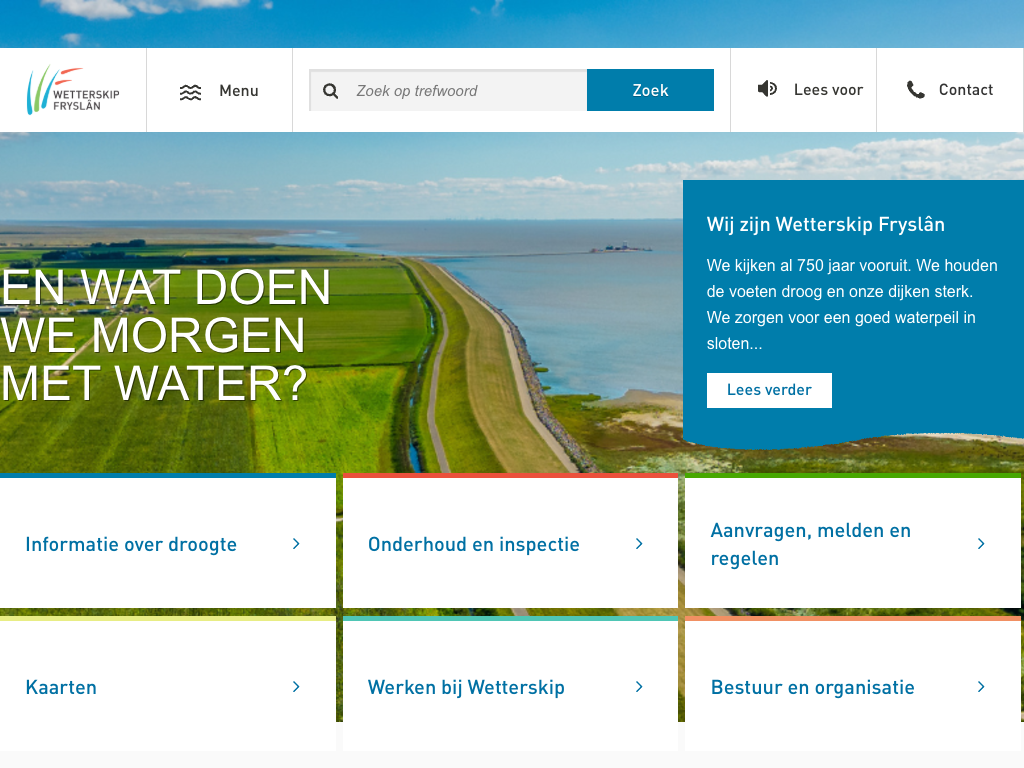Click chevron next to Bestuur en organisatie
This screenshot has height=768, width=1024.
click(x=981, y=687)
